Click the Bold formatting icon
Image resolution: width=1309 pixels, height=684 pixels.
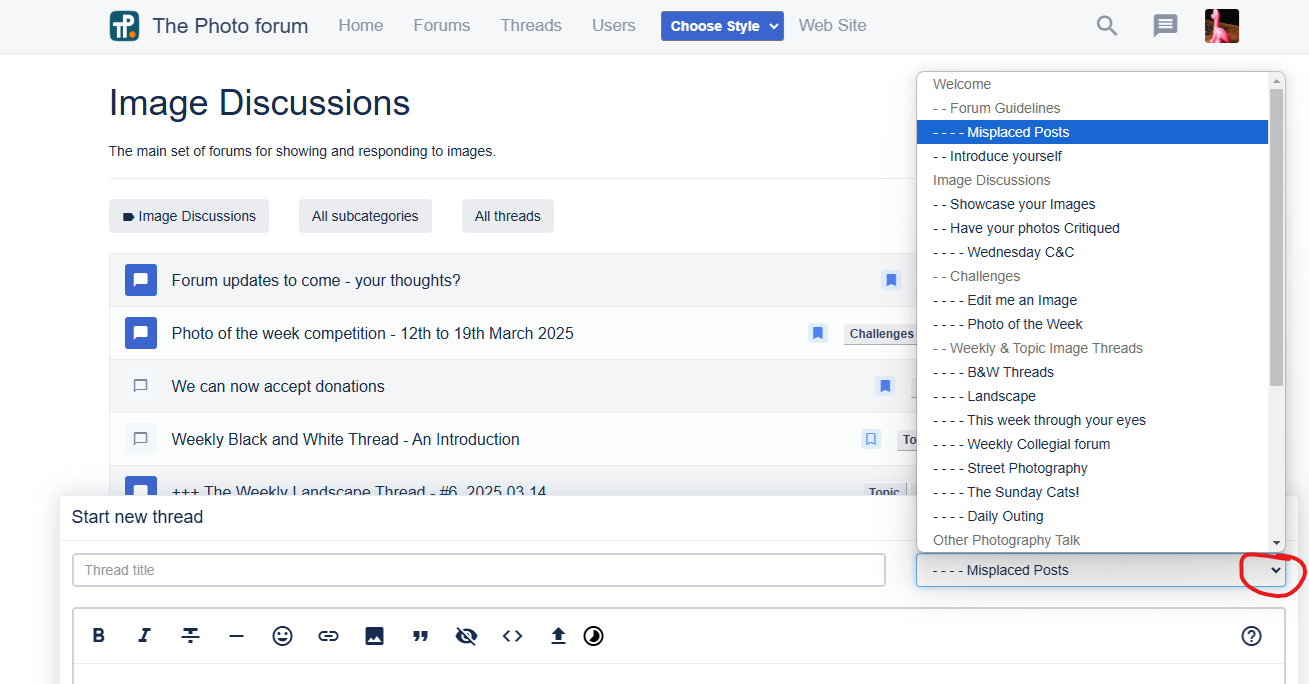(x=99, y=636)
